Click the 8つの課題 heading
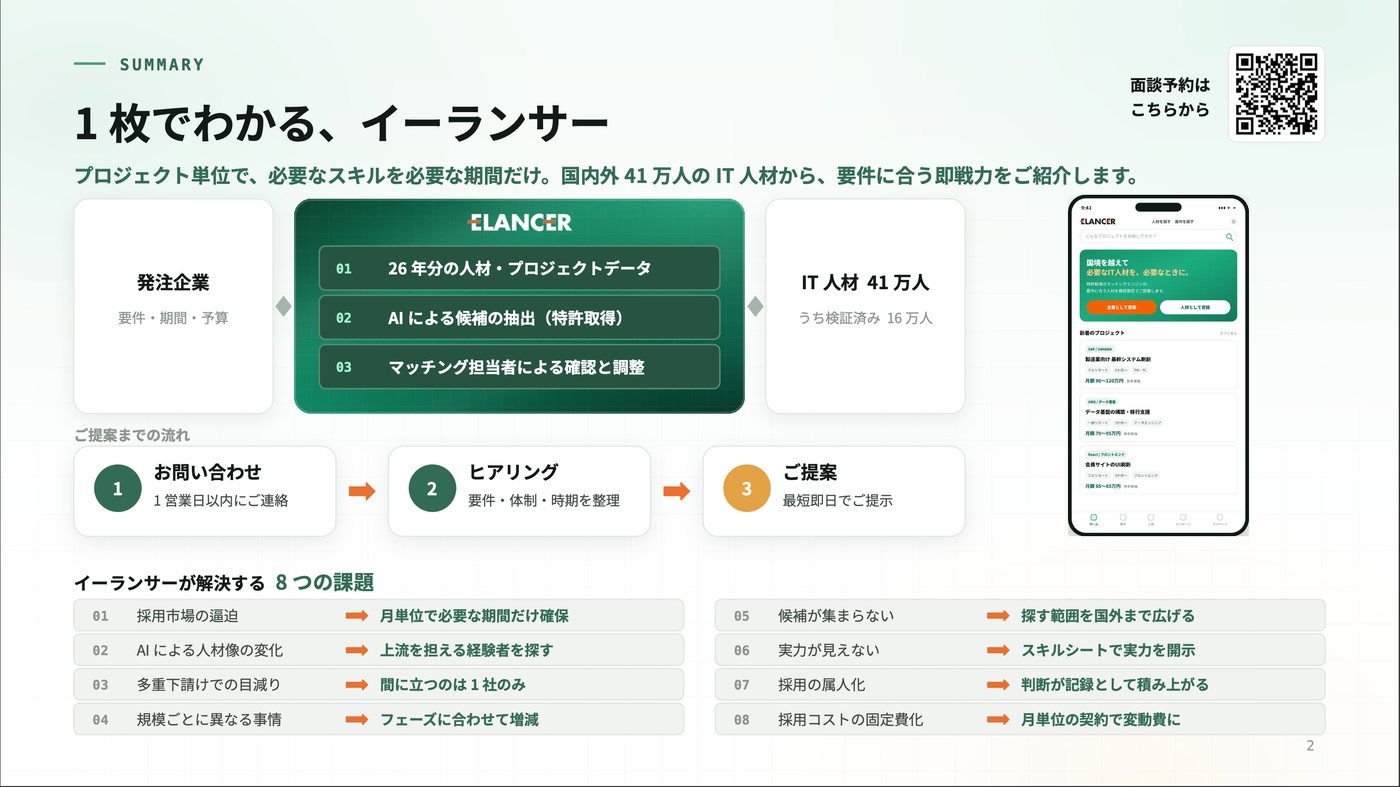The width and height of the screenshot is (1400, 787). tap(325, 582)
